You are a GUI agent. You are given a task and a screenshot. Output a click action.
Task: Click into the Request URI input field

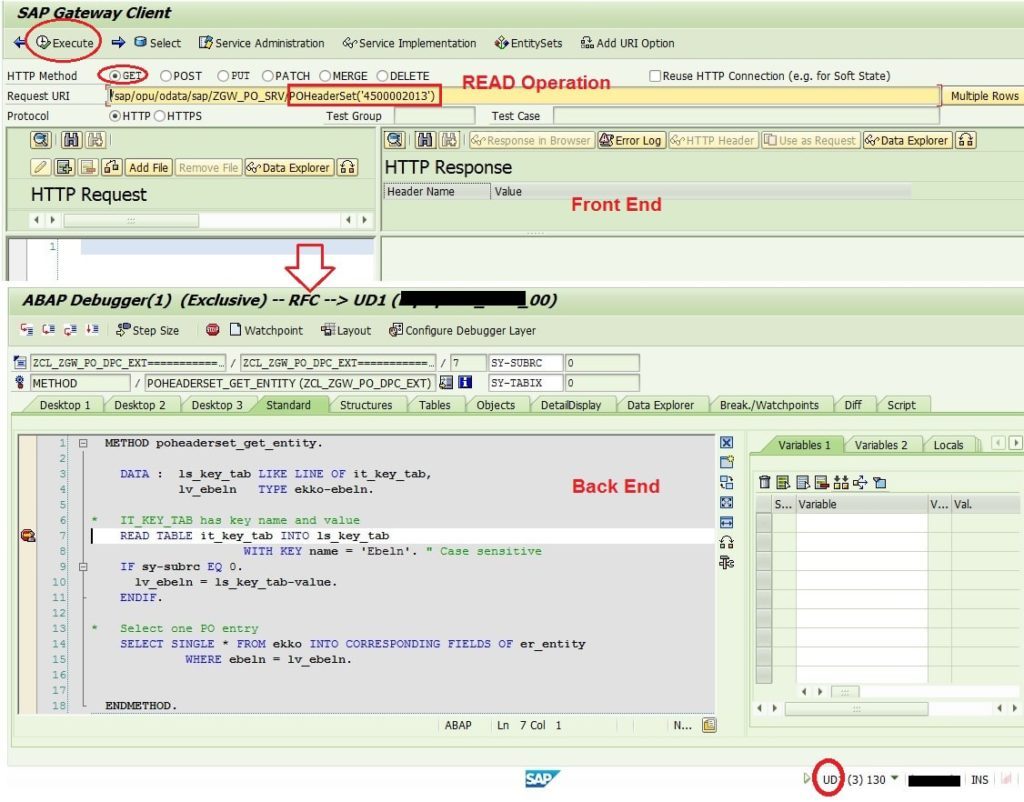(524, 96)
